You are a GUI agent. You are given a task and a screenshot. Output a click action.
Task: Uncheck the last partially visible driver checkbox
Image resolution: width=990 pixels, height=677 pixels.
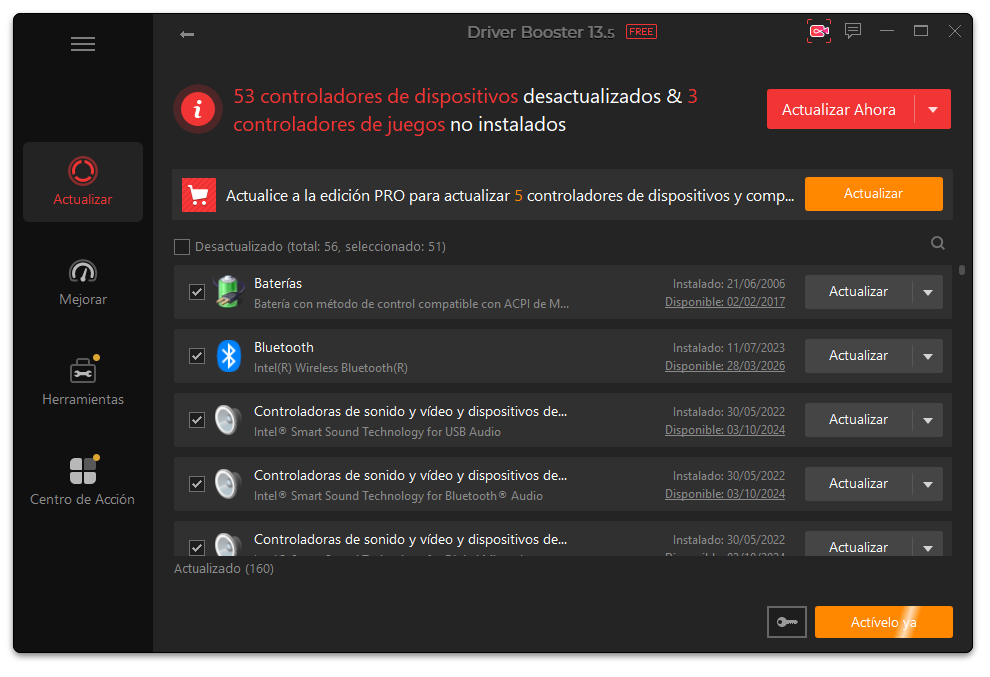[197, 547]
